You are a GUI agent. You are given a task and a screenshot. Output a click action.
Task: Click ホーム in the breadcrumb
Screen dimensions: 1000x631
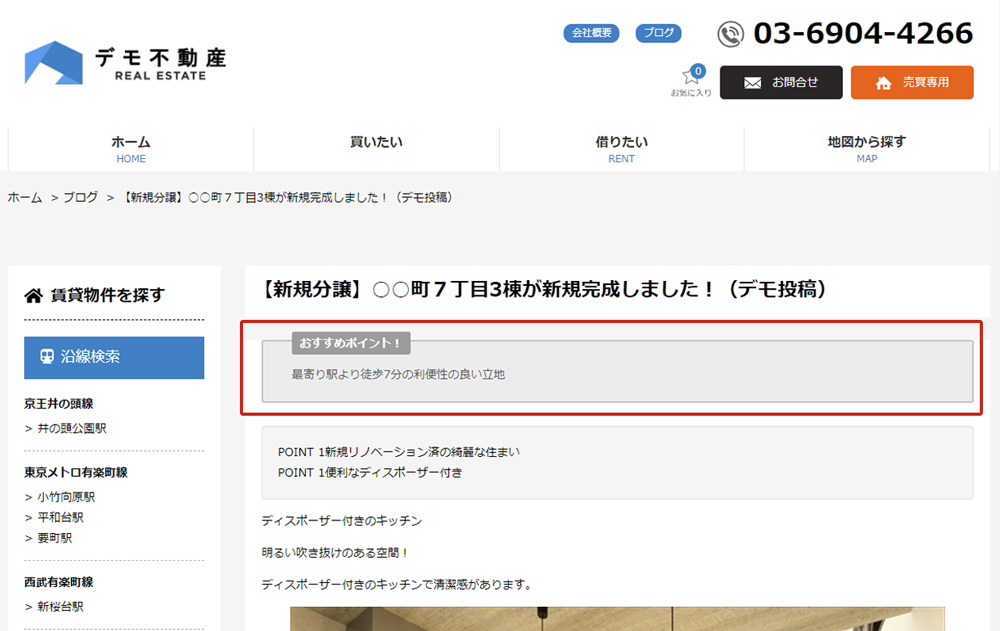(25, 197)
